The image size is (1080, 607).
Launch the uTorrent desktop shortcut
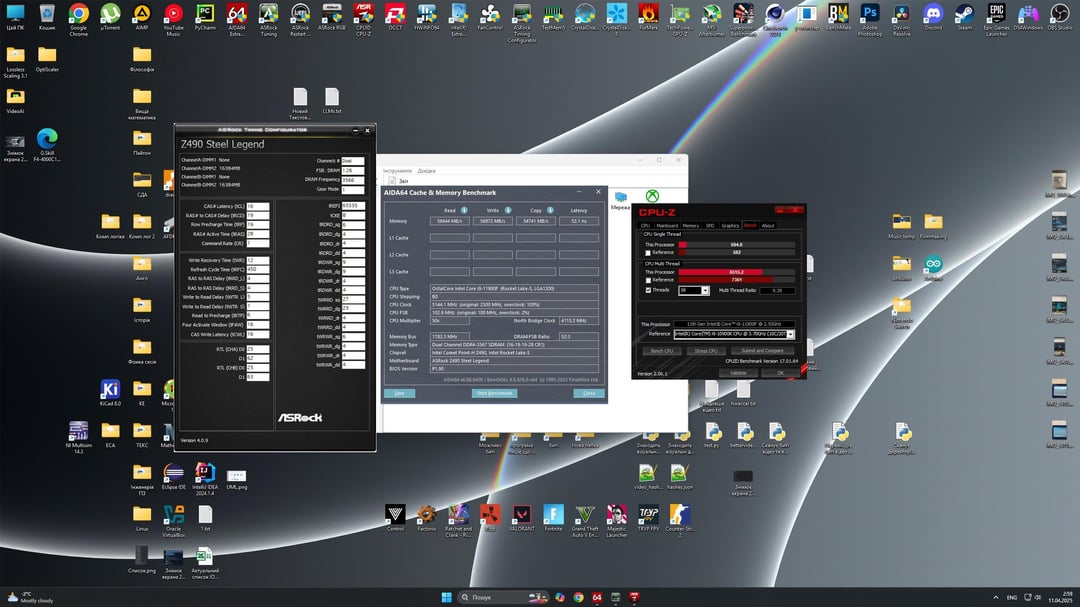[x=110, y=17]
